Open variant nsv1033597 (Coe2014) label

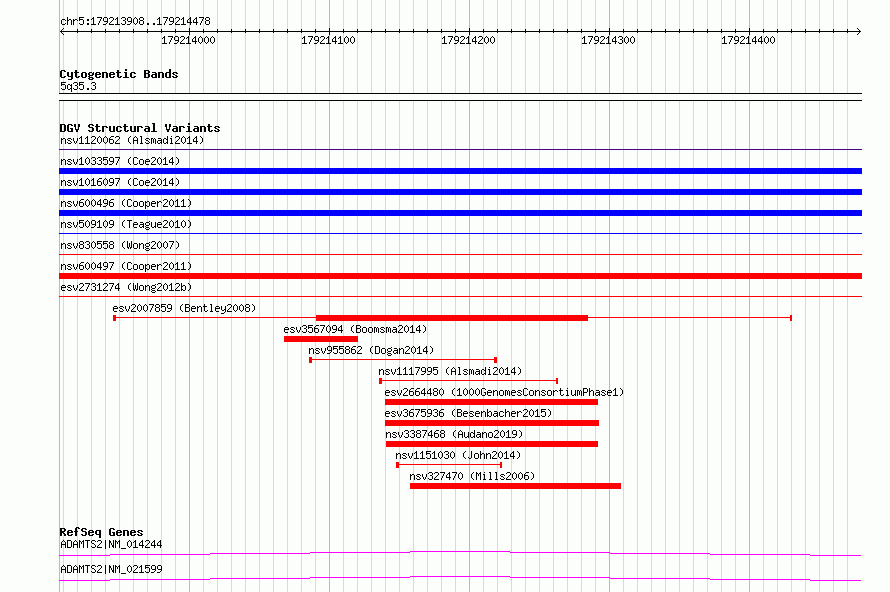coord(120,161)
